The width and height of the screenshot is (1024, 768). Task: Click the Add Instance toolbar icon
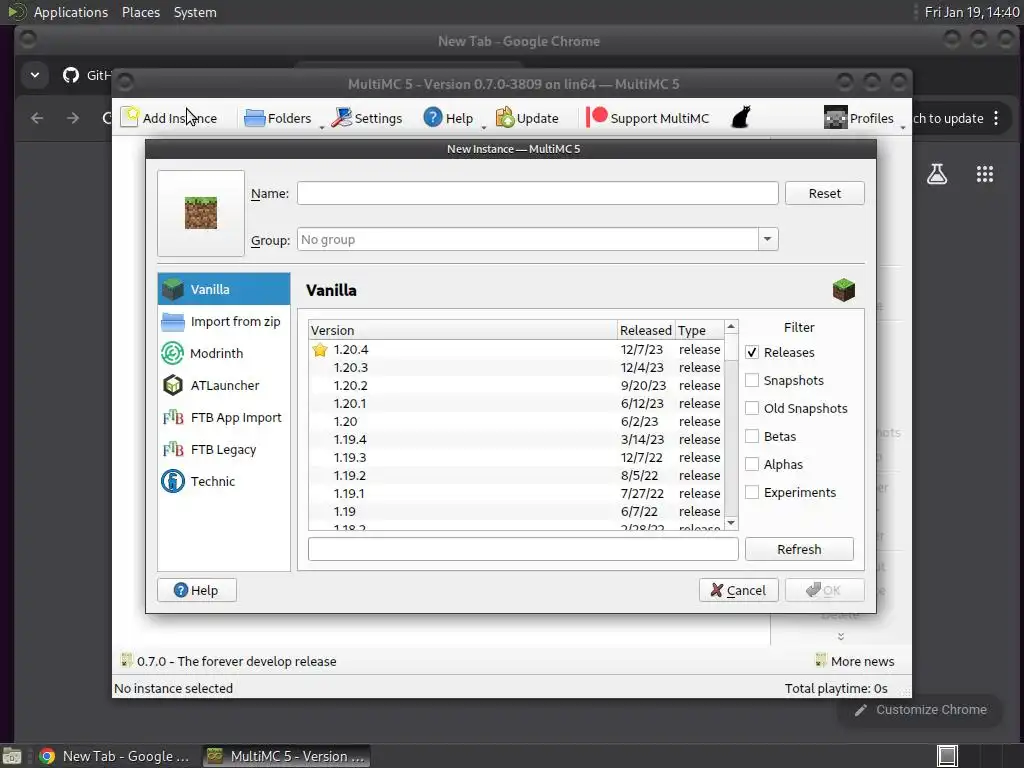point(130,118)
